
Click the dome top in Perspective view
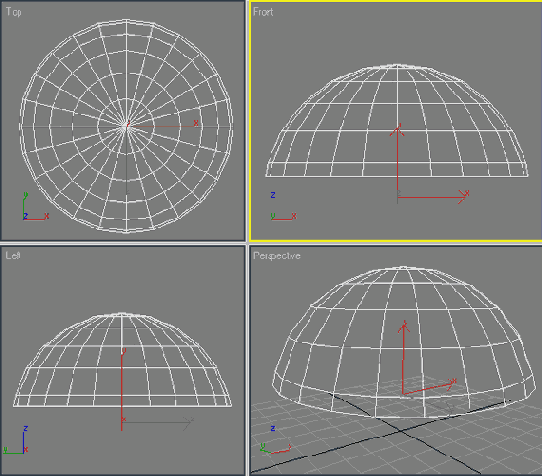pyautogui.click(x=404, y=268)
